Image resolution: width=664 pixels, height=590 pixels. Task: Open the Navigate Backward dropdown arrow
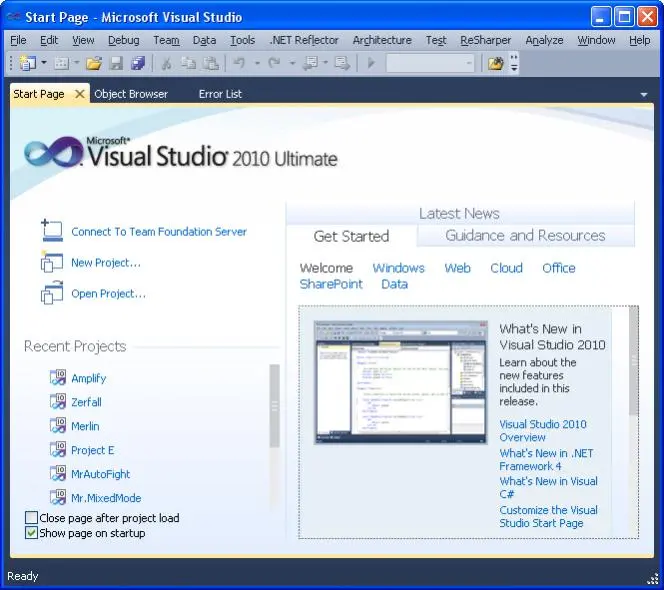point(325,63)
